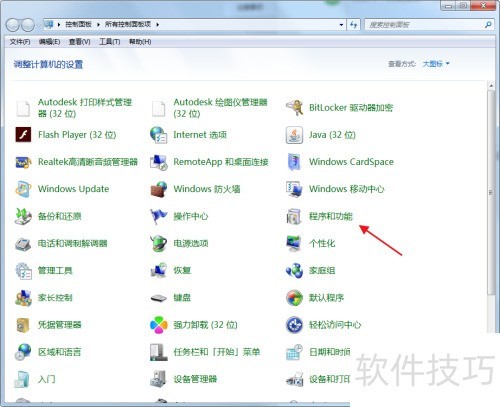Image resolution: width=500 pixels, height=407 pixels.
Task: Click the search magnifier icon
Action: [x=488, y=24]
